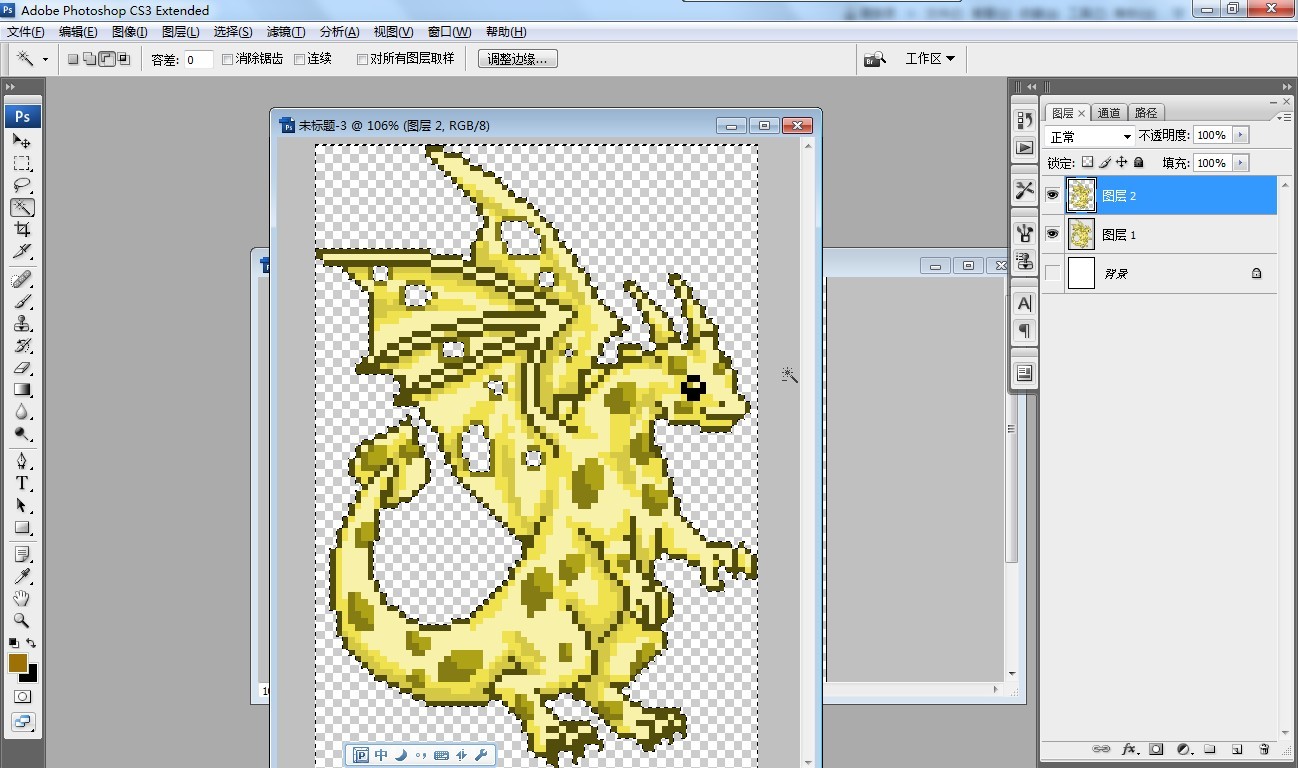Select the Lasso tool
The image size is (1298, 768).
[x=22, y=185]
